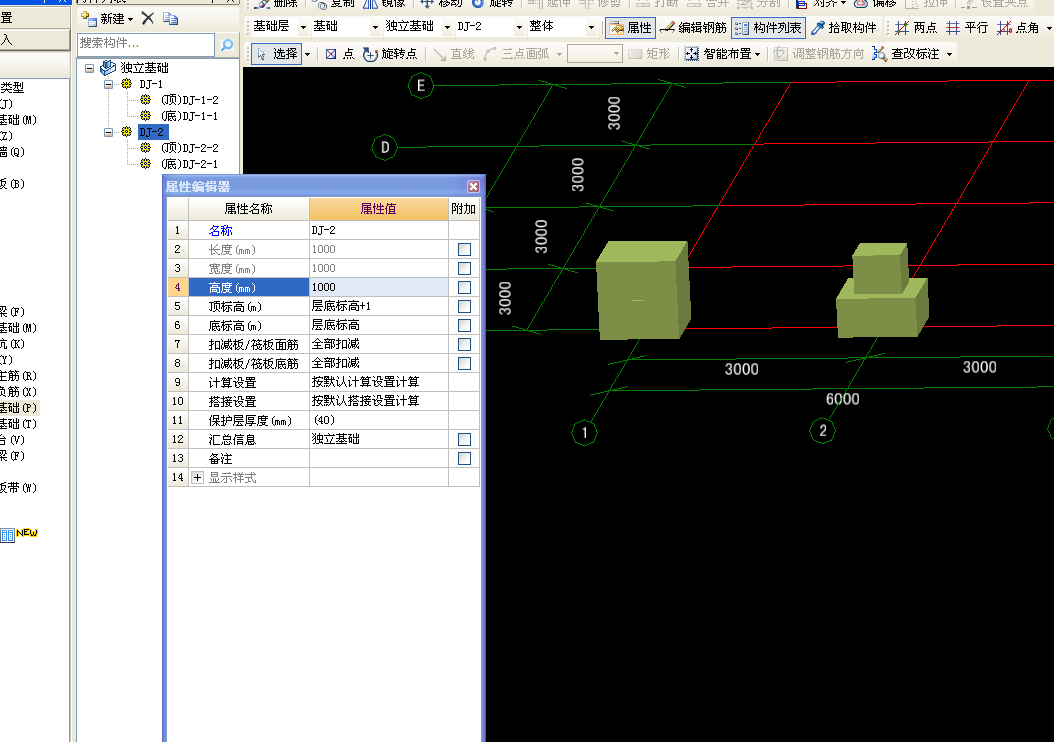Viewport: 1054px width, 742px height.
Task: Tick the 附加 checkbox for 宽度(mm)
Action: [464, 268]
